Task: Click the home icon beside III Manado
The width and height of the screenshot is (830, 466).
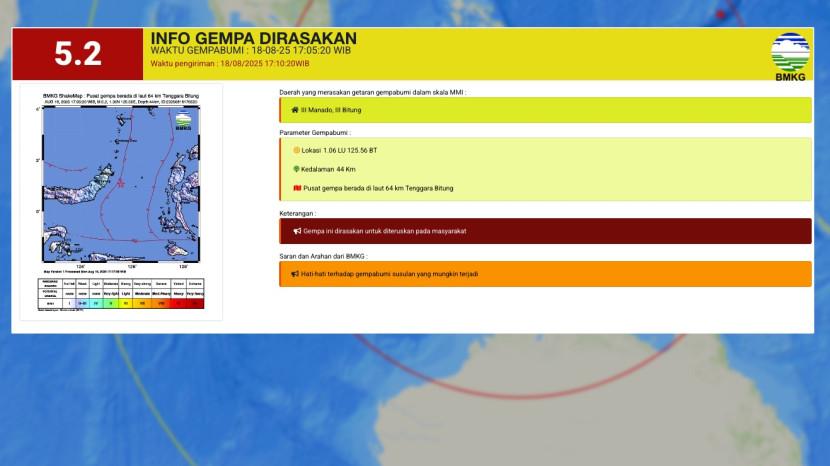Action: pos(295,110)
